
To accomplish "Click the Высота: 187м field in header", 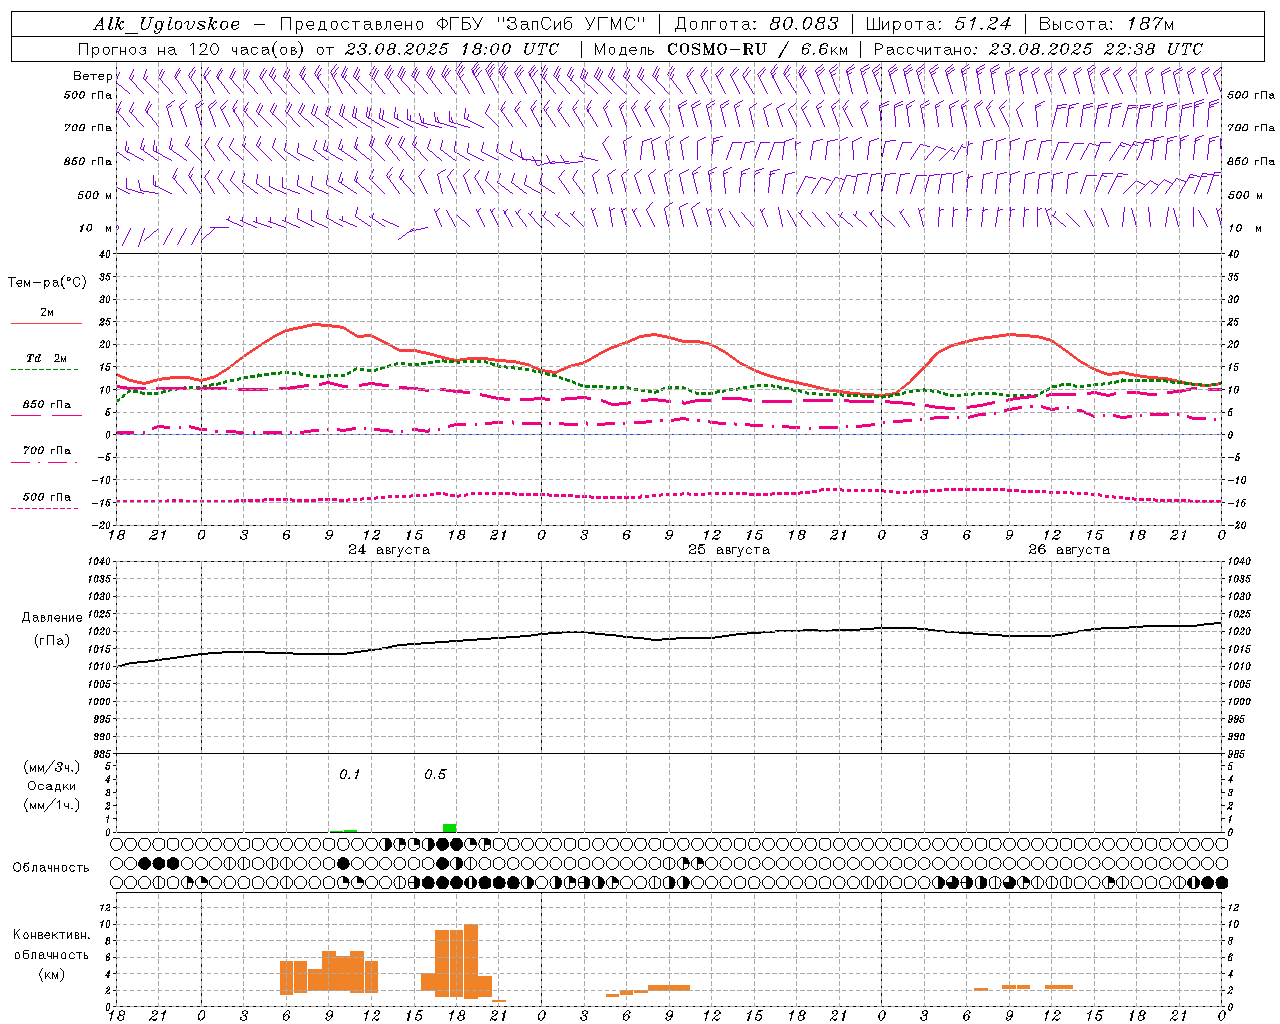I will click(1106, 24).
